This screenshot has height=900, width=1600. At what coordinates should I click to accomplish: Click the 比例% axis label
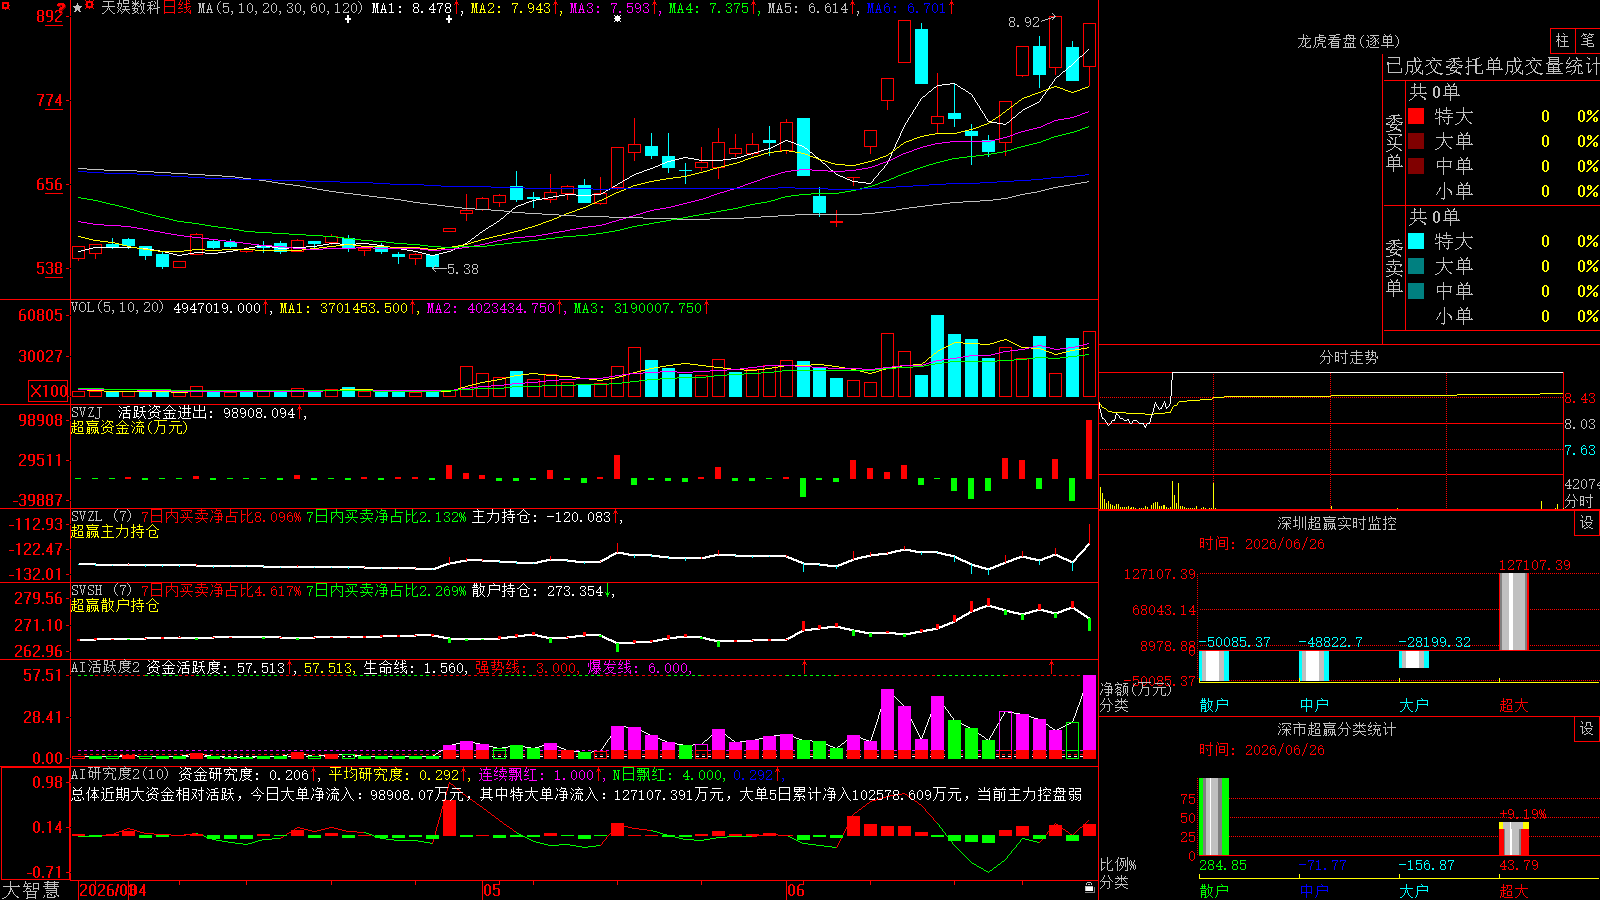1118,864
